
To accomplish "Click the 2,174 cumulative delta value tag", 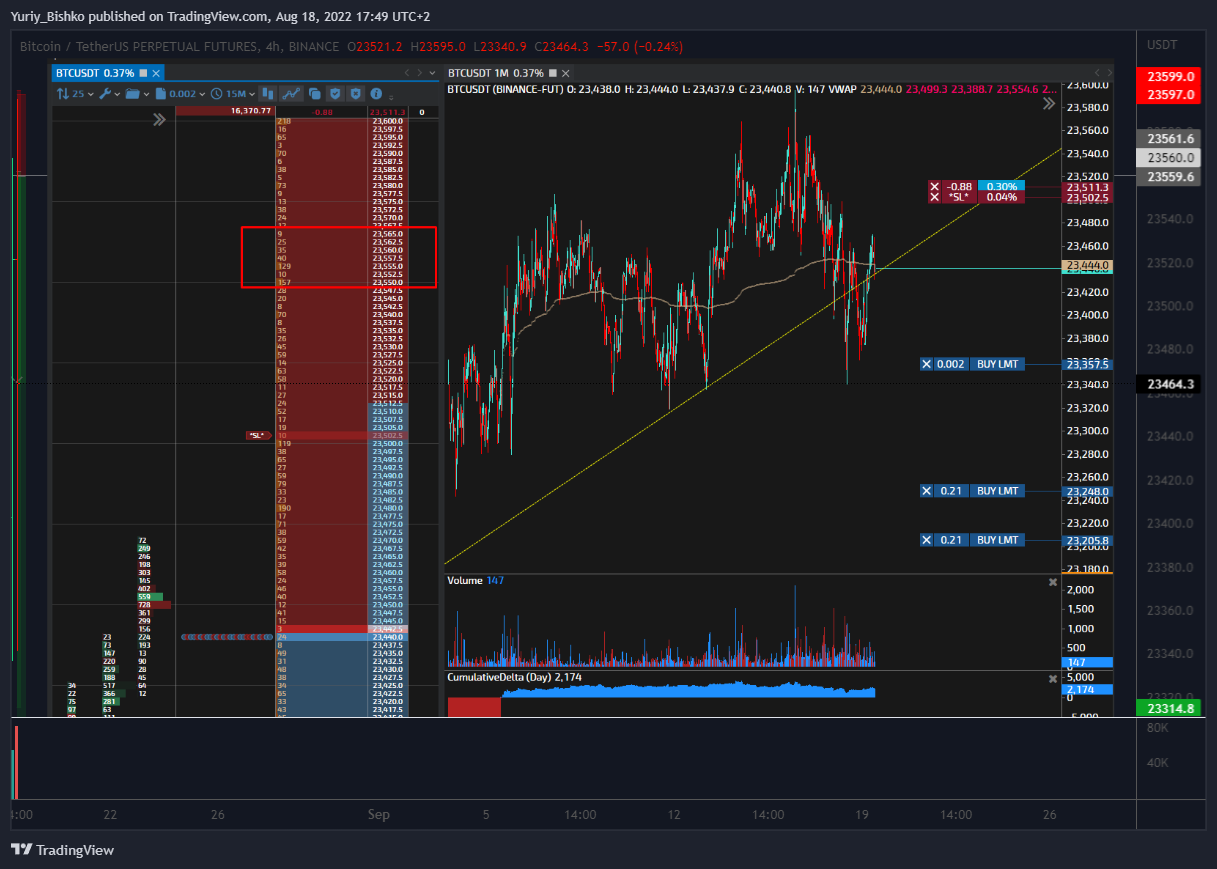I will coord(1087,690).
